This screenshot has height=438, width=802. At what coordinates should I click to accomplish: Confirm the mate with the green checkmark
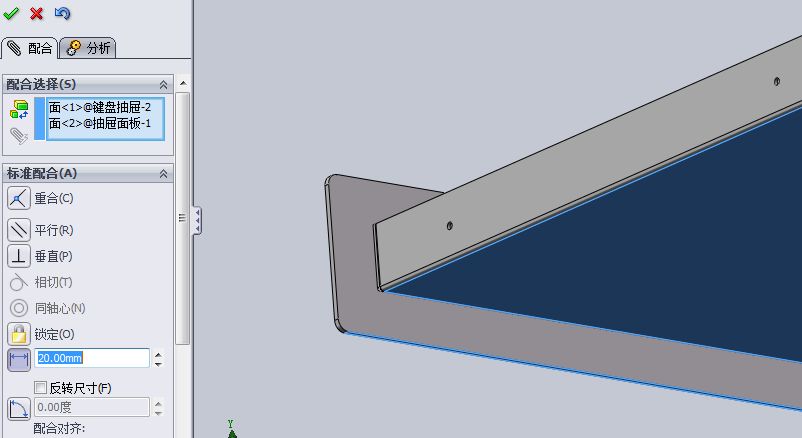click(11, 13)
